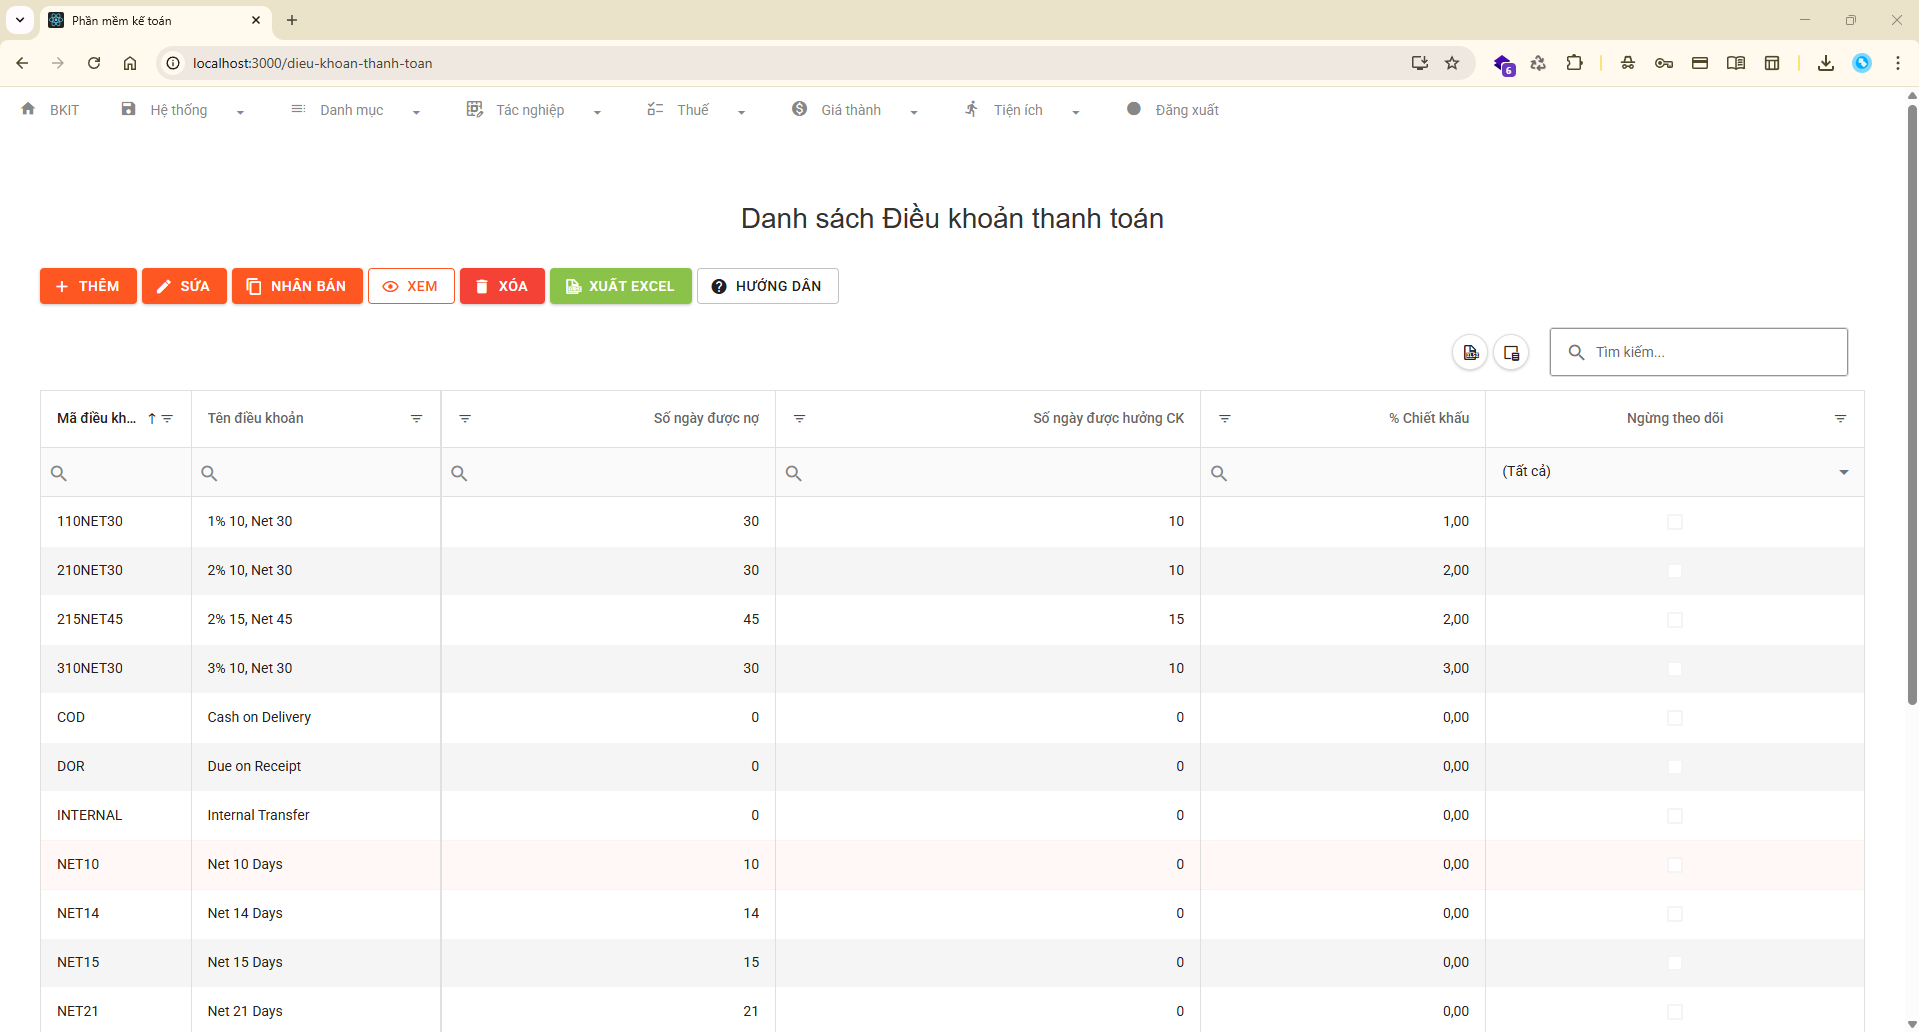Expand the Thuế dropdown arrow

click(x=741, y=112)
